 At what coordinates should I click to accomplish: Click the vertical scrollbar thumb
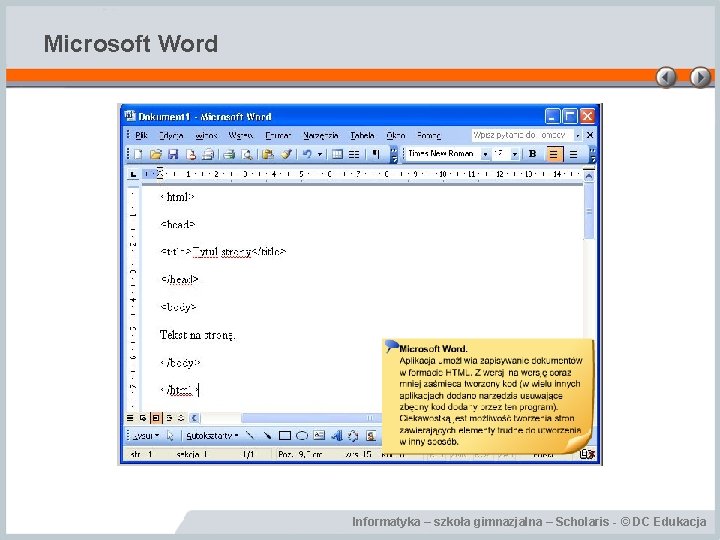589,211
